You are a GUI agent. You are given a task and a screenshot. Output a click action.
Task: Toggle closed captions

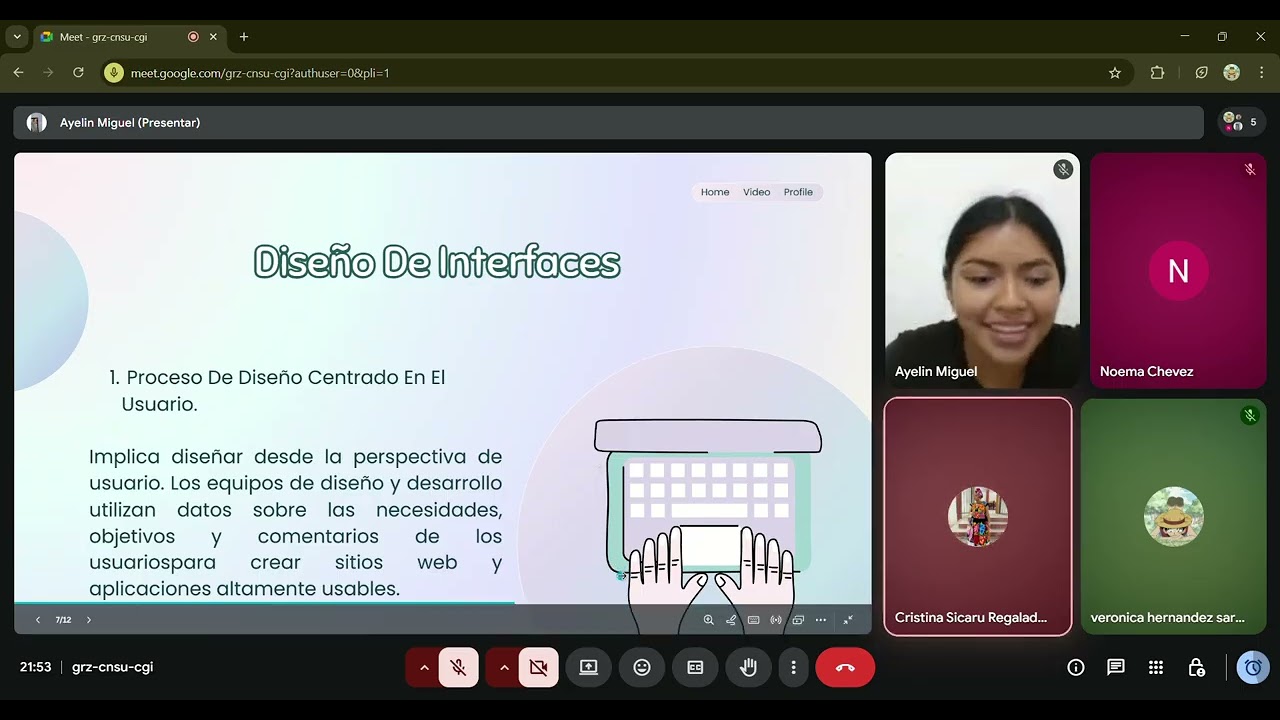695,667
